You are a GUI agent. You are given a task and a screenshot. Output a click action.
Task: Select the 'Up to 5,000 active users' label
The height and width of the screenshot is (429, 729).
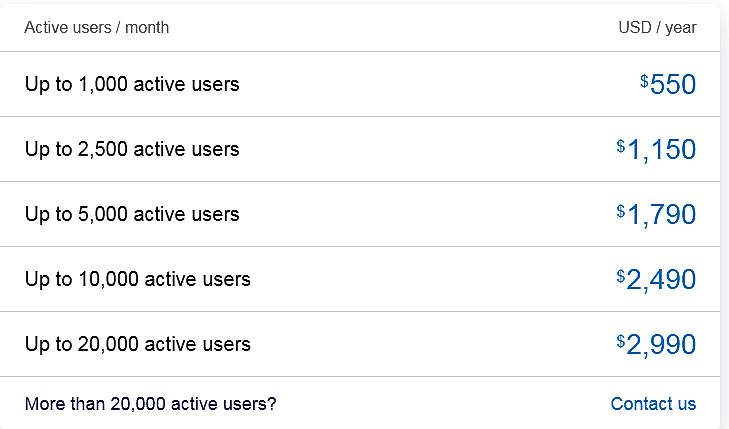[x=132, y=214]
